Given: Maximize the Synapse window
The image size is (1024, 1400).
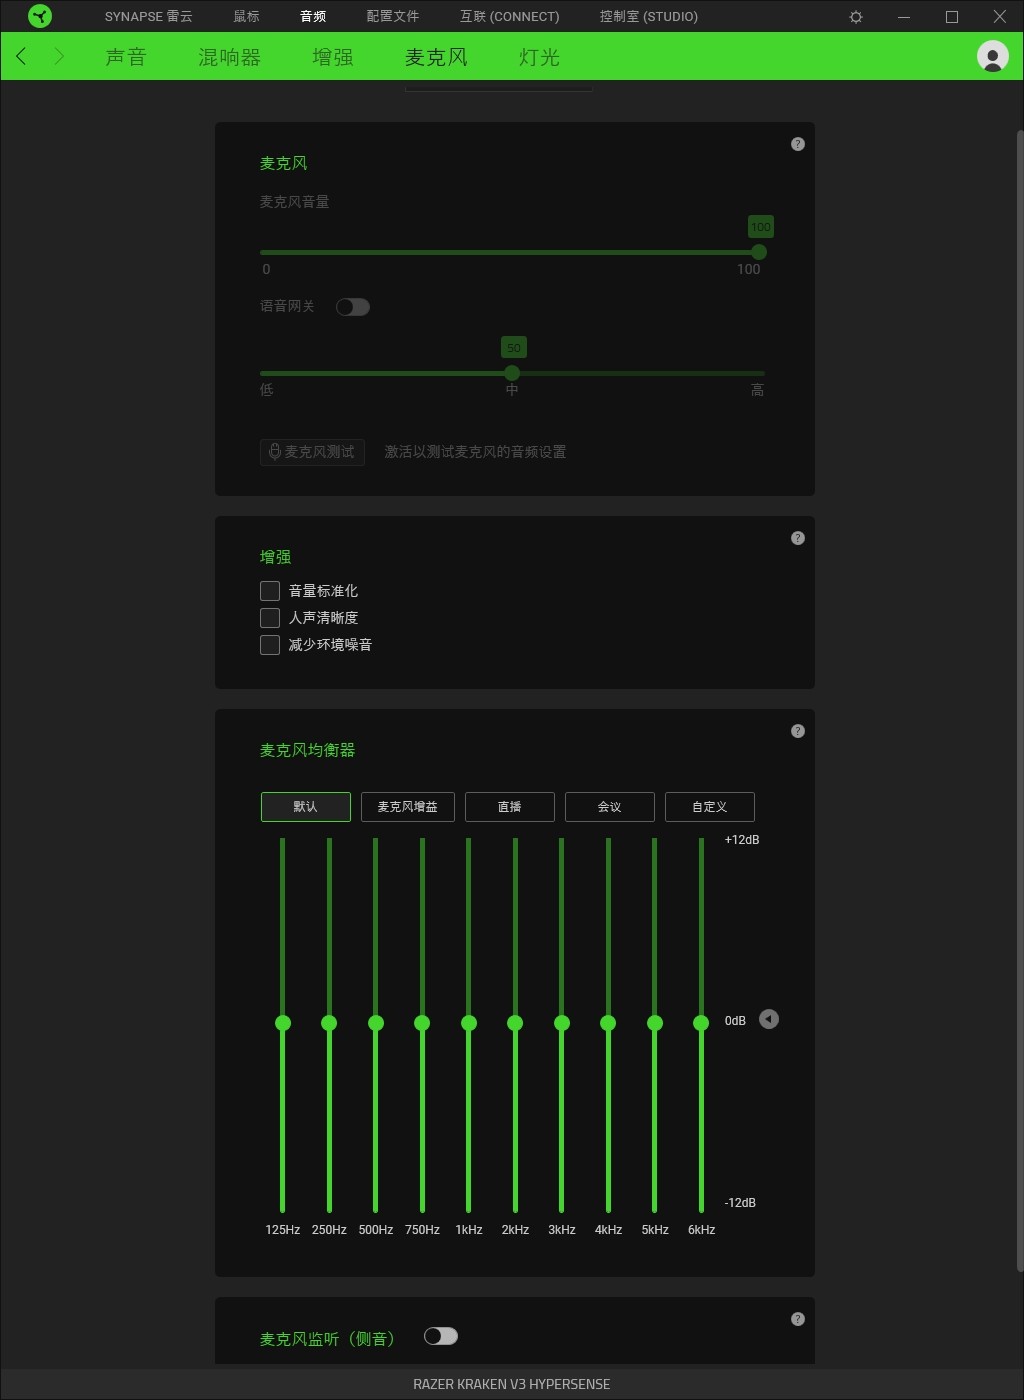Looking at the screenshot, I should (952, 17).
